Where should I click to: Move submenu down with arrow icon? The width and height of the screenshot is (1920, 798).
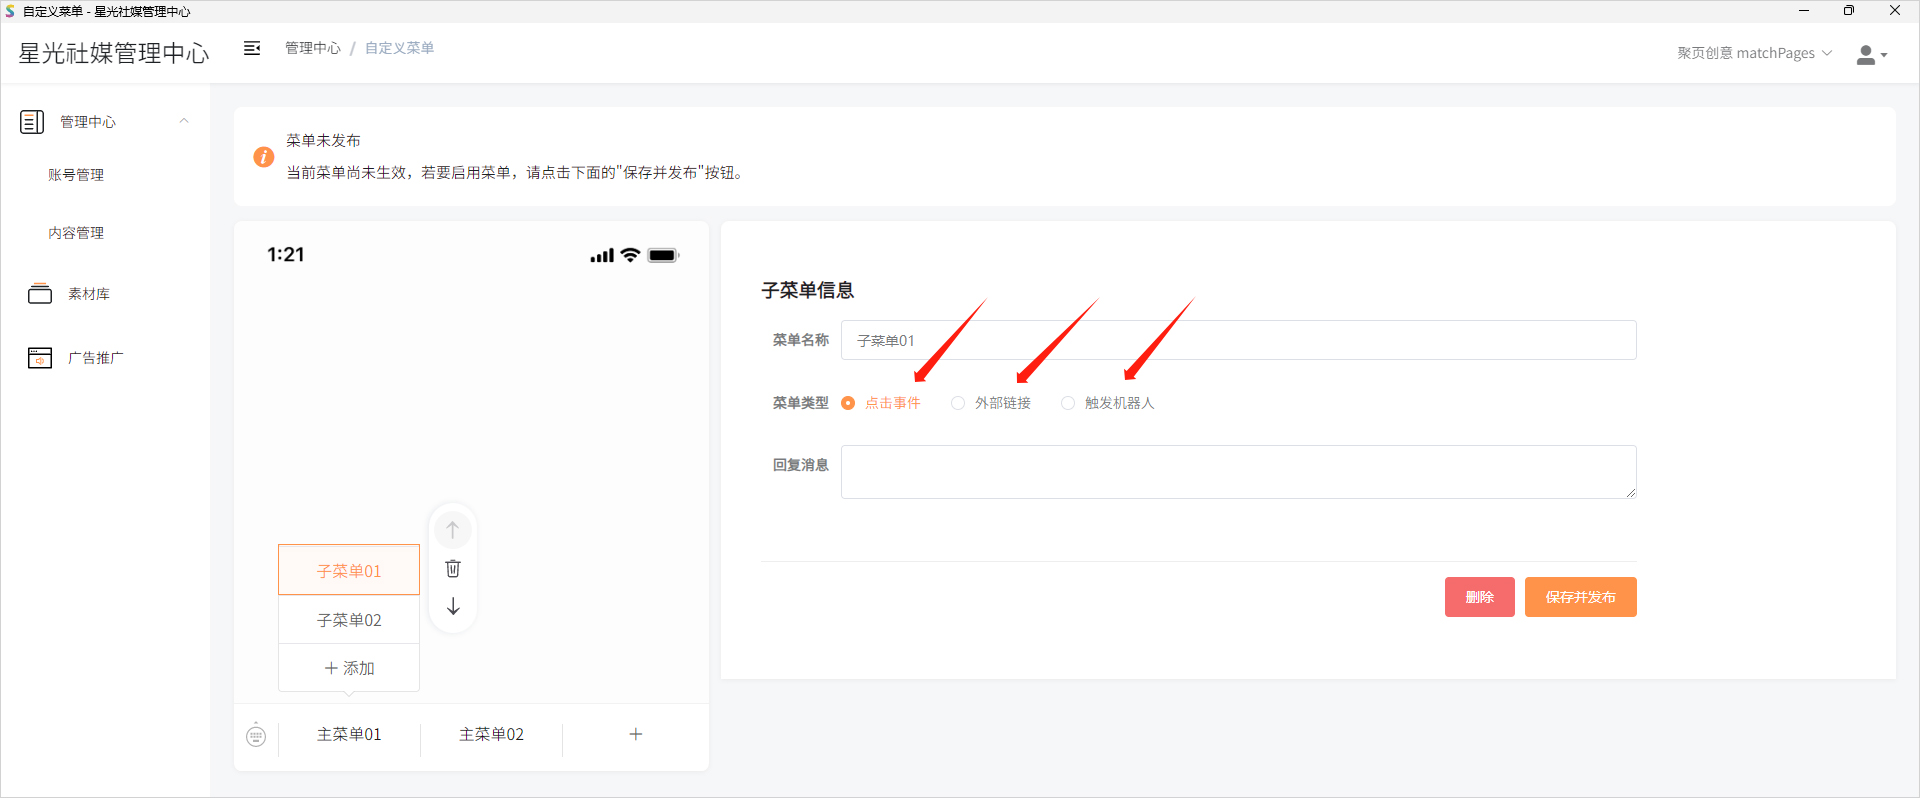453,607
